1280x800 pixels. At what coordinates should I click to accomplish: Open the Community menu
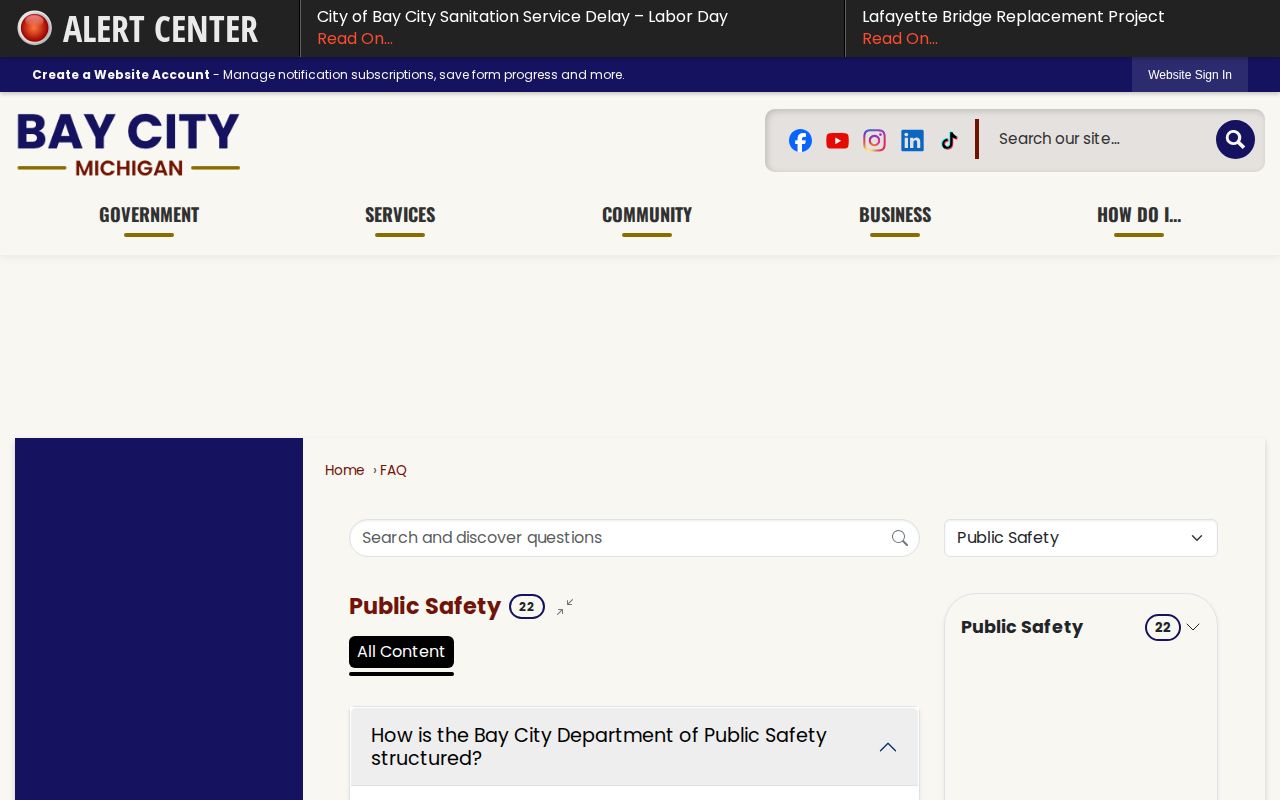[647, 215]
